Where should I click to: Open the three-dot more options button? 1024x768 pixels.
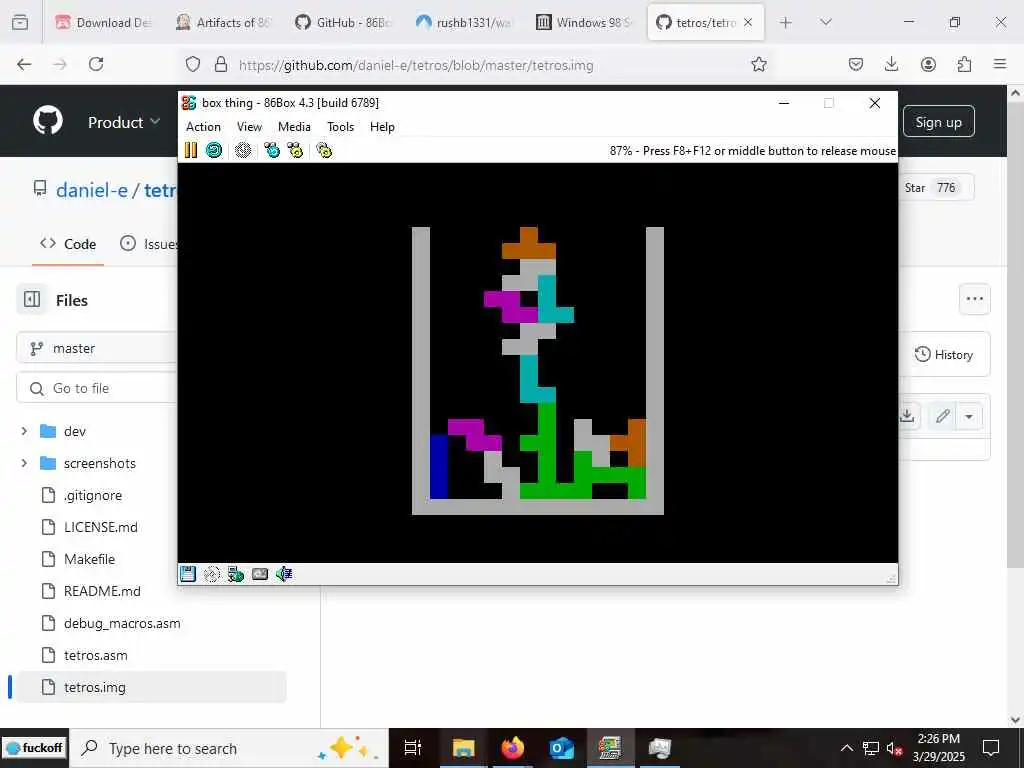coord(974,299)
